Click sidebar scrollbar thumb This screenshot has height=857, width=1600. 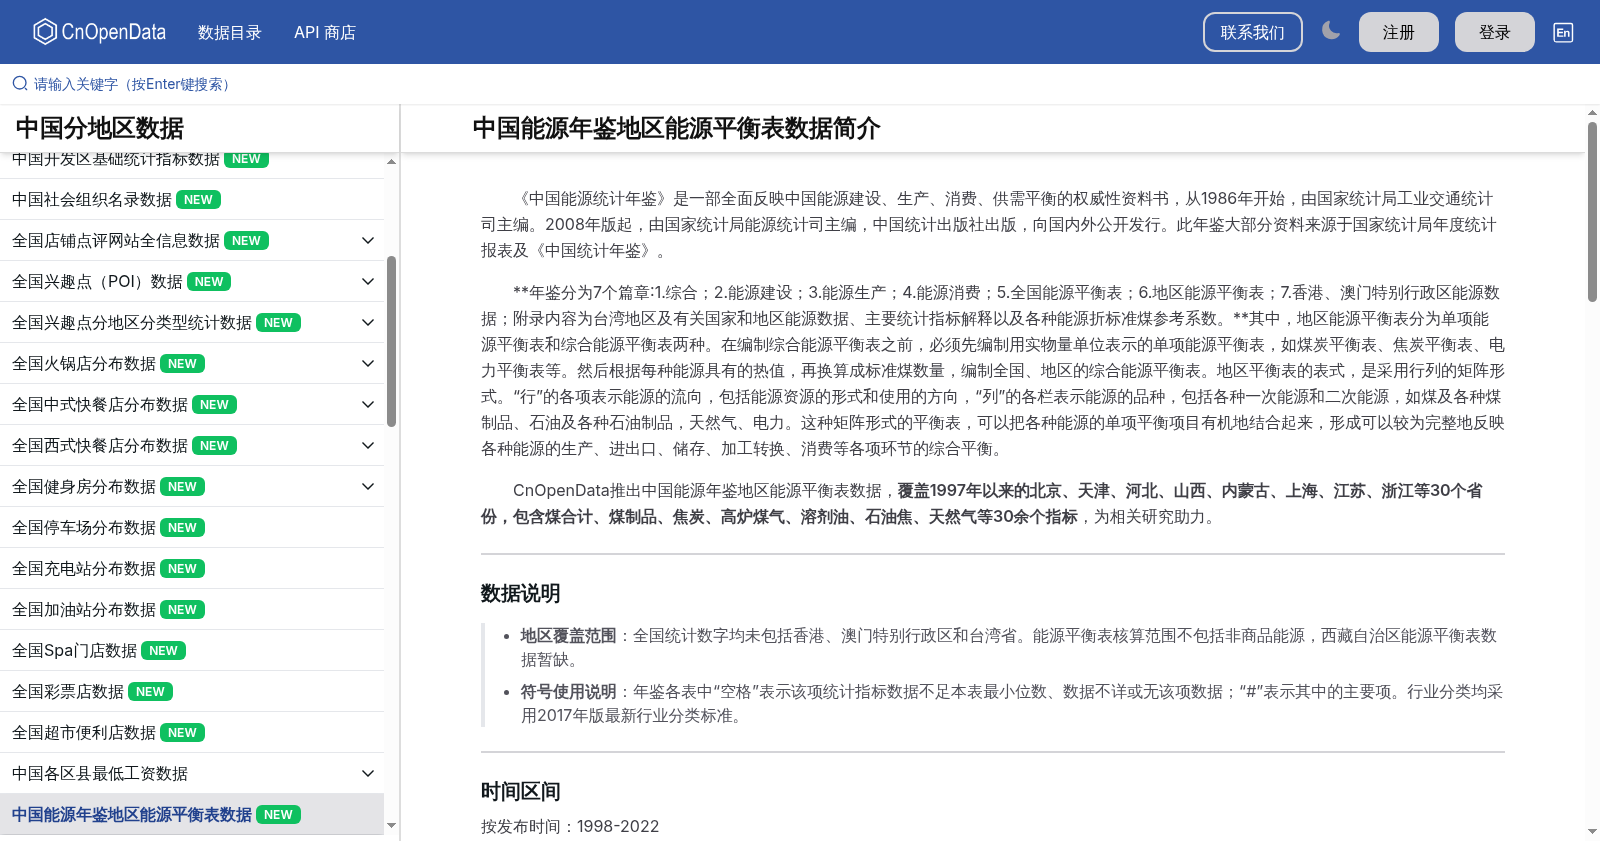[391, 340]
